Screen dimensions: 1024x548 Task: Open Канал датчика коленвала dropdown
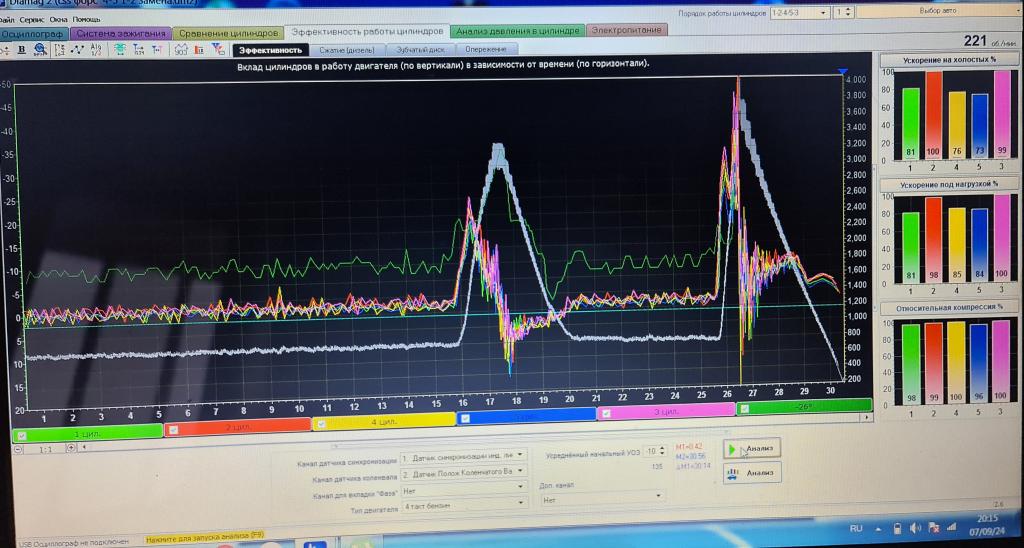click(x=463, y=471)
